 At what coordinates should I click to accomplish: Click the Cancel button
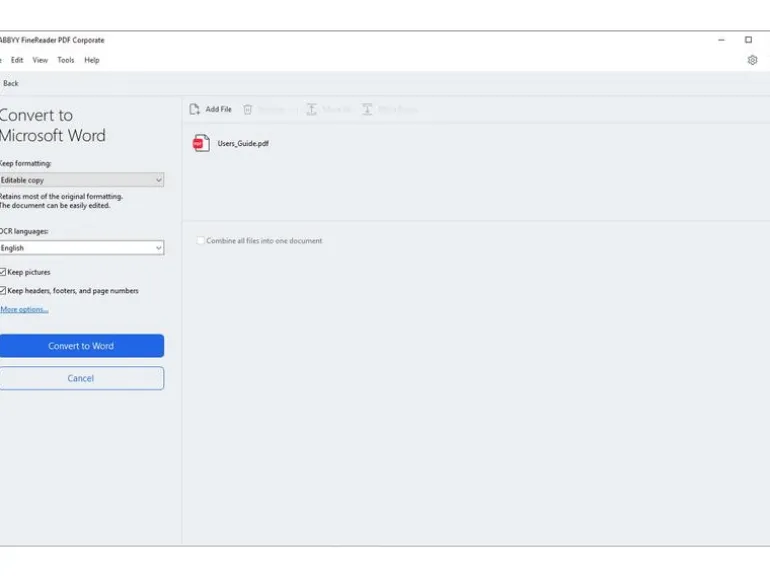point(82,378)
